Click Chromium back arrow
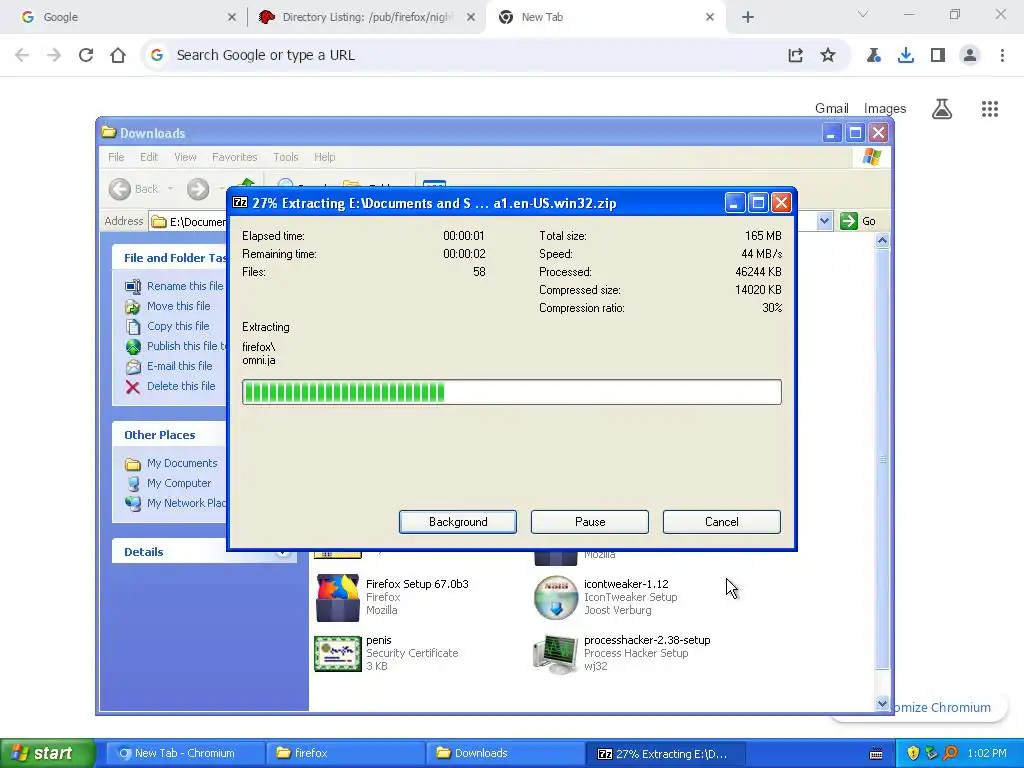The image size is (1024, 768). (x=22, y=55)
